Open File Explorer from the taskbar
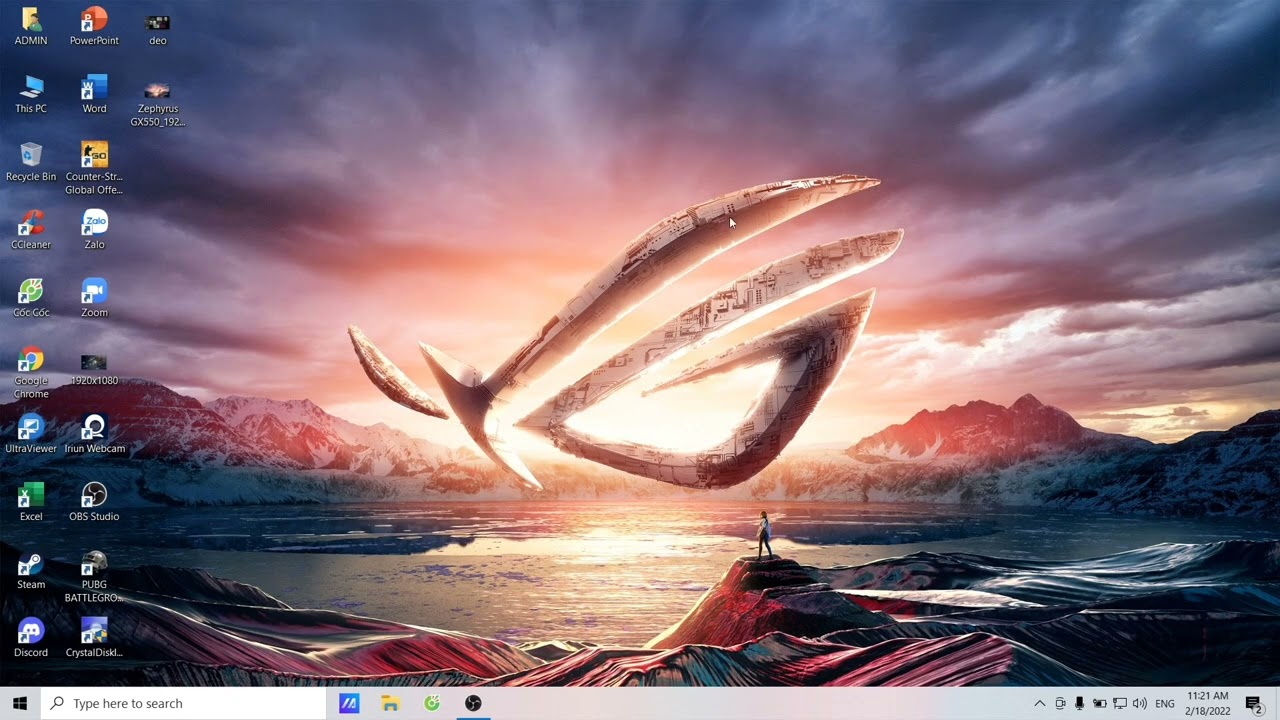Viewport: 1280px width, 720px height. tap(390, 704)
